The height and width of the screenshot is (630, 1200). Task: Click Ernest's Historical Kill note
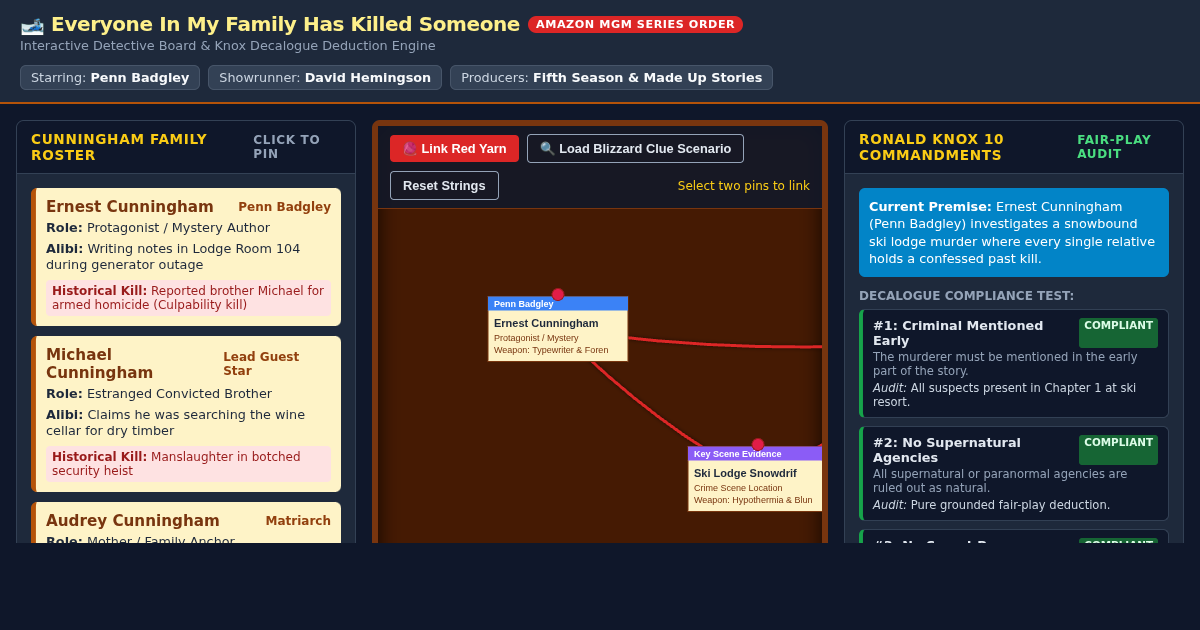[x=188, y=298]
